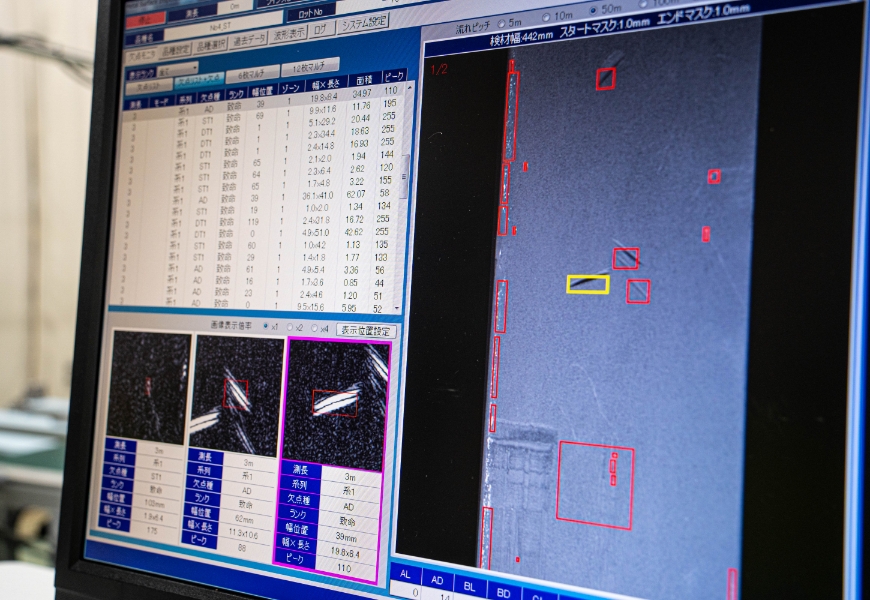Click the 表示位置設定 button
Viewport: 870px width, 600px height.
coord(366,331)
